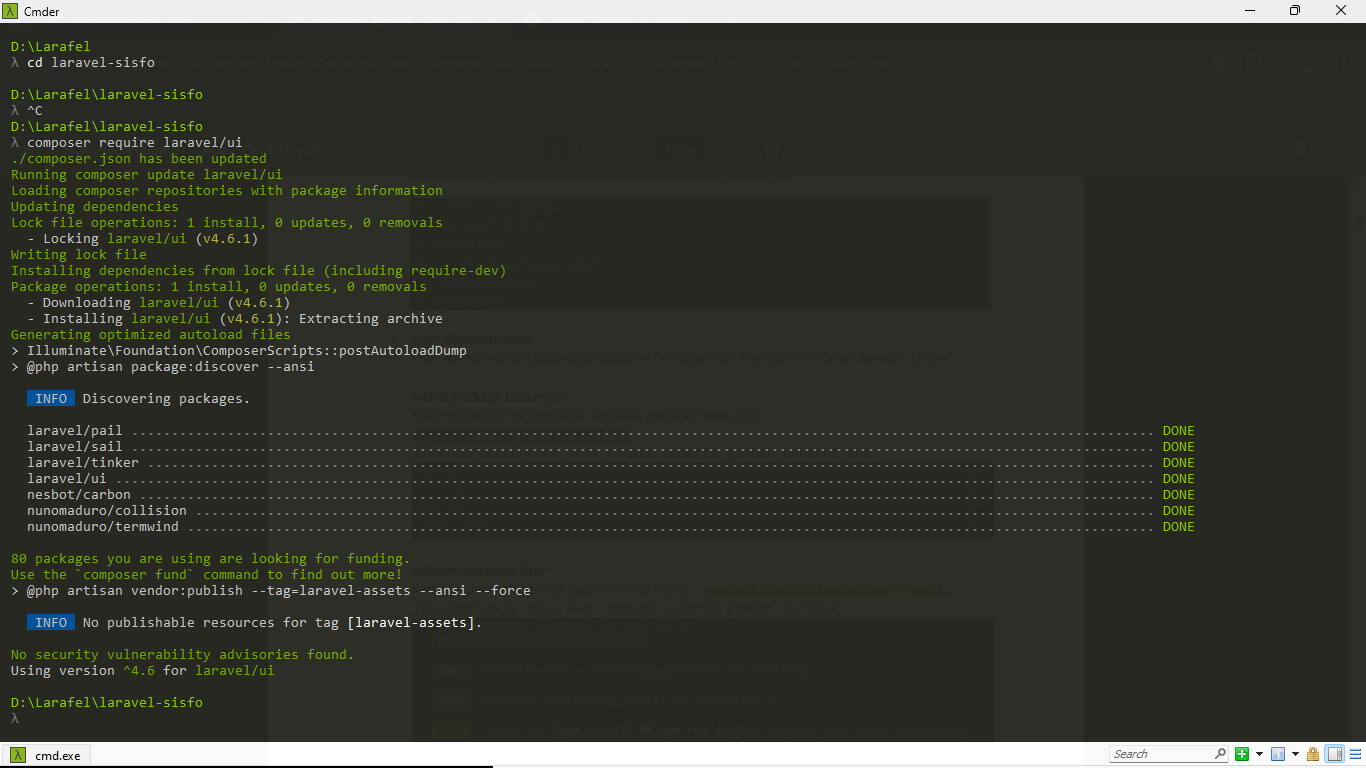Click the Cmder lambda icon in title bar
This screenshot has height=768, width=1366.
pos(11,11)
